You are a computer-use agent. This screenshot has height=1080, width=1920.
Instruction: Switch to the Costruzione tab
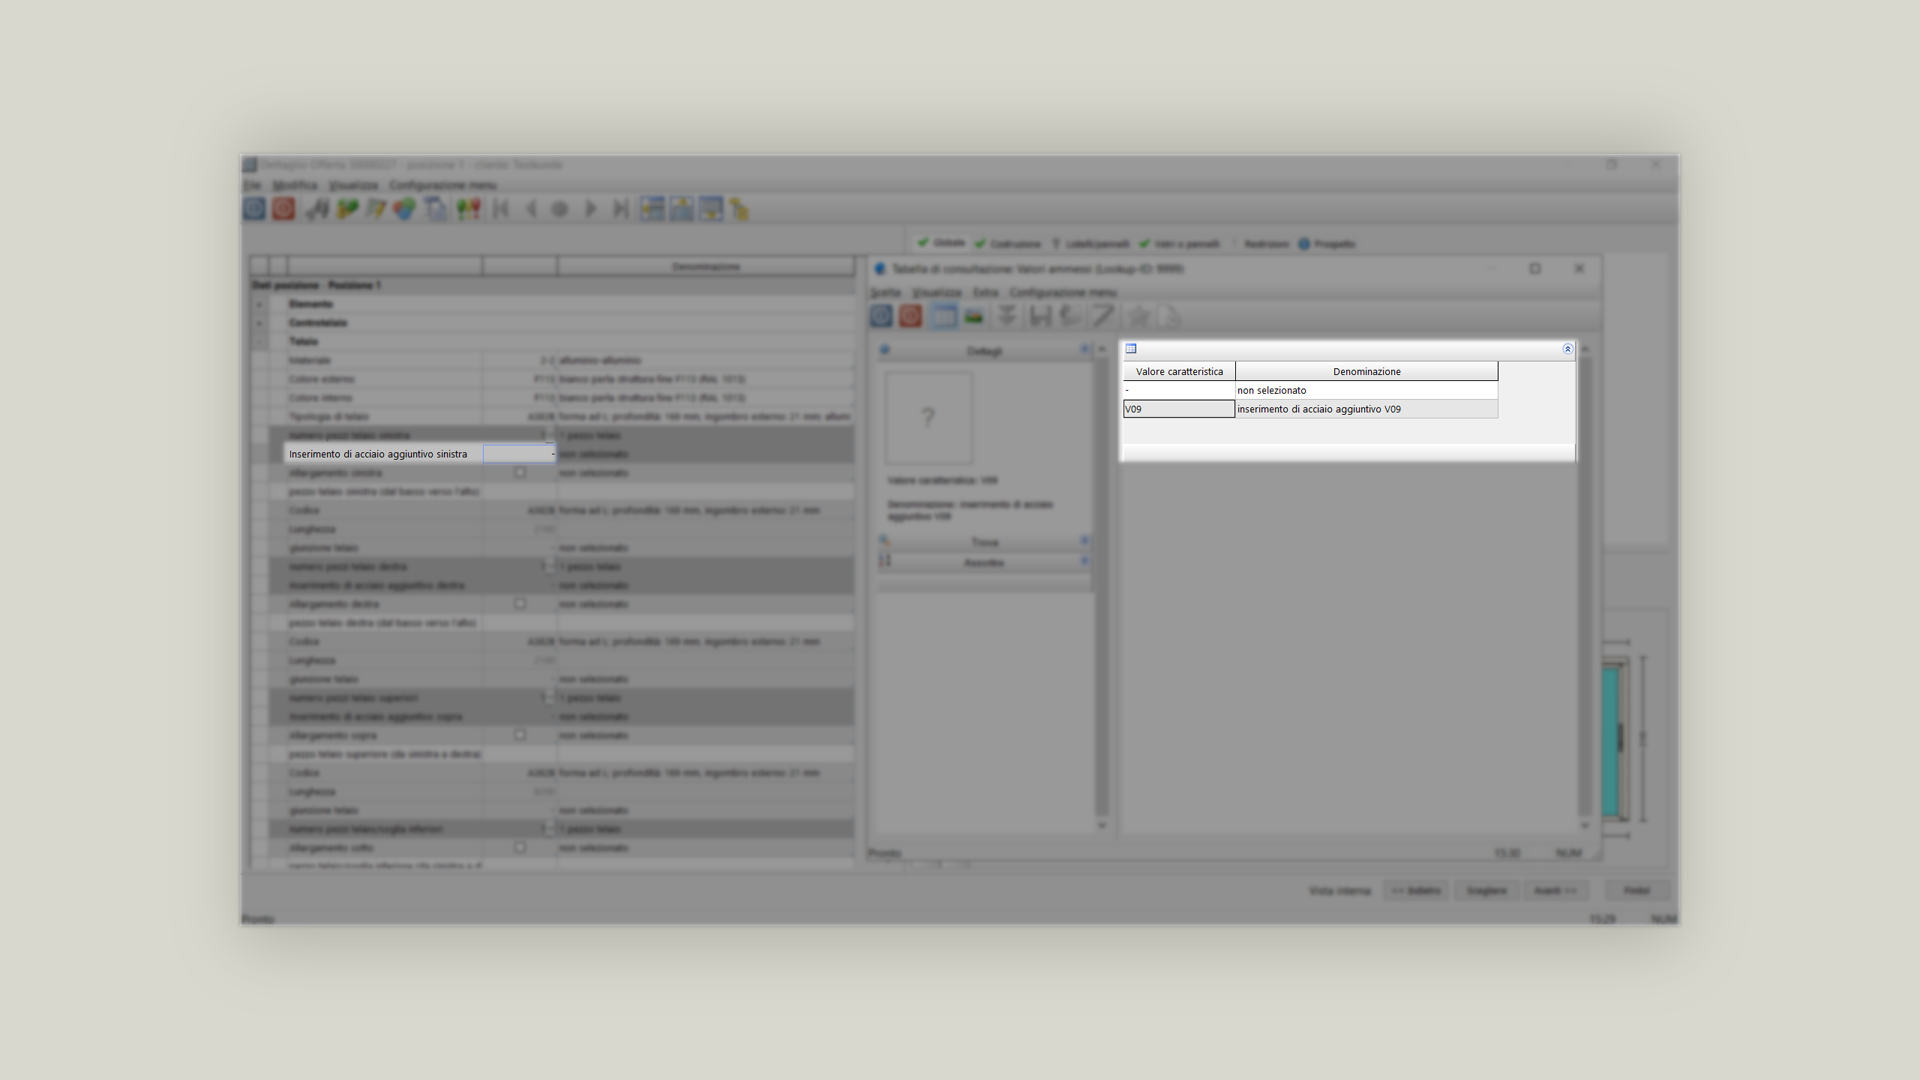(1008, 244)
